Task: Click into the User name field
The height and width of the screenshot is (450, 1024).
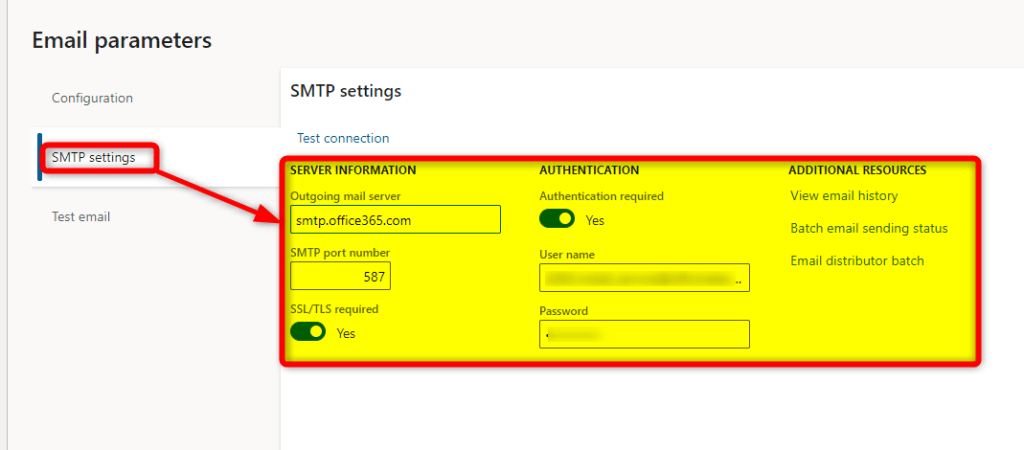Action: pos(644,278)
